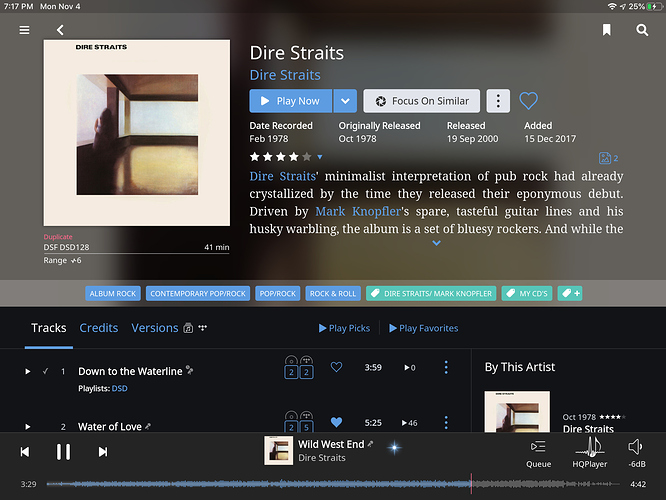Image resolution: width=666 pixels, height=500 pixels.
Task: Go back with the left arrow
Action: (60, 30)
